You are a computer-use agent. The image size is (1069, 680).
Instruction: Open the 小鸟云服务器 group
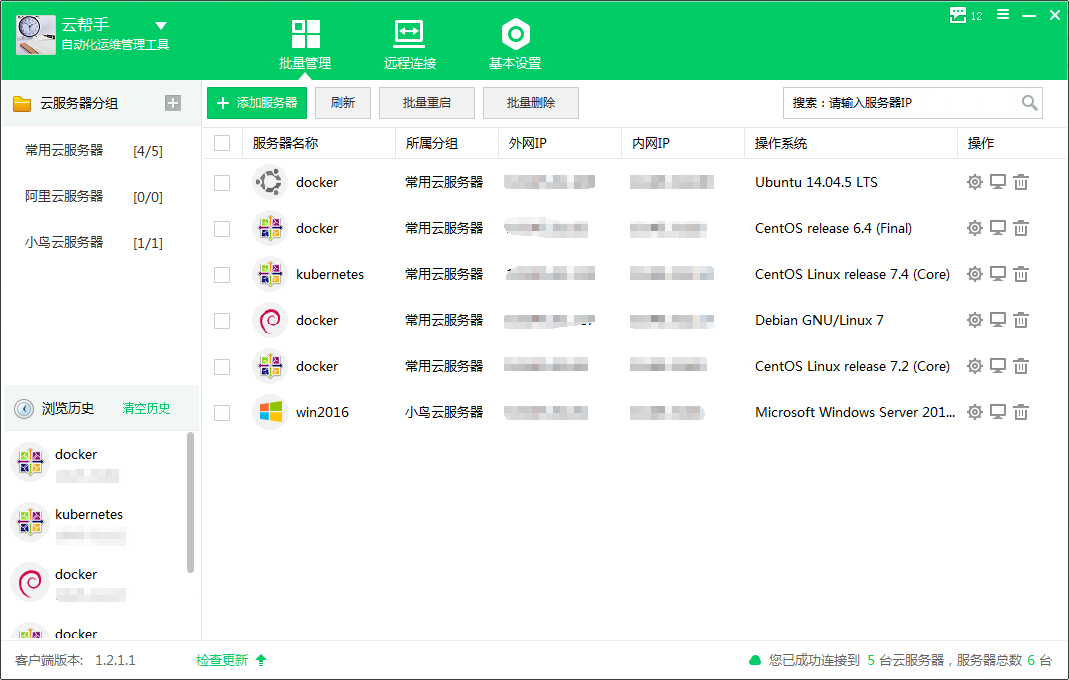[x=64, y=242]
